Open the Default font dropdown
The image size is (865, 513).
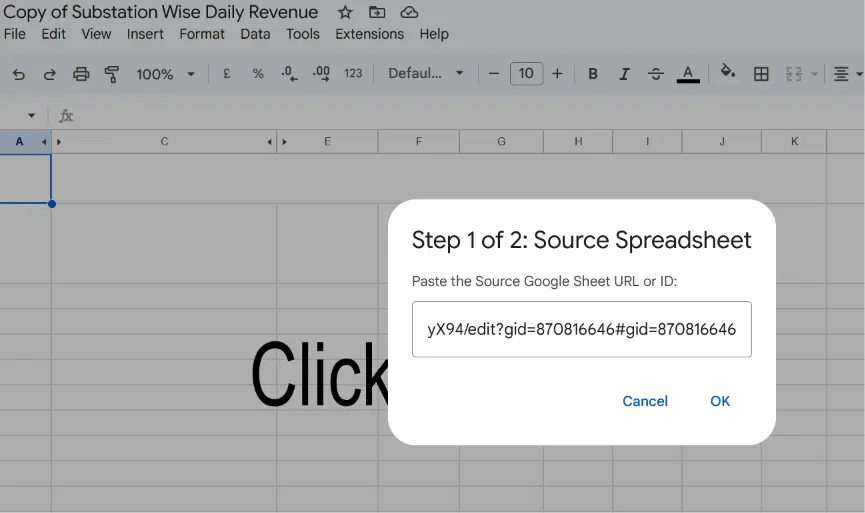425,73
